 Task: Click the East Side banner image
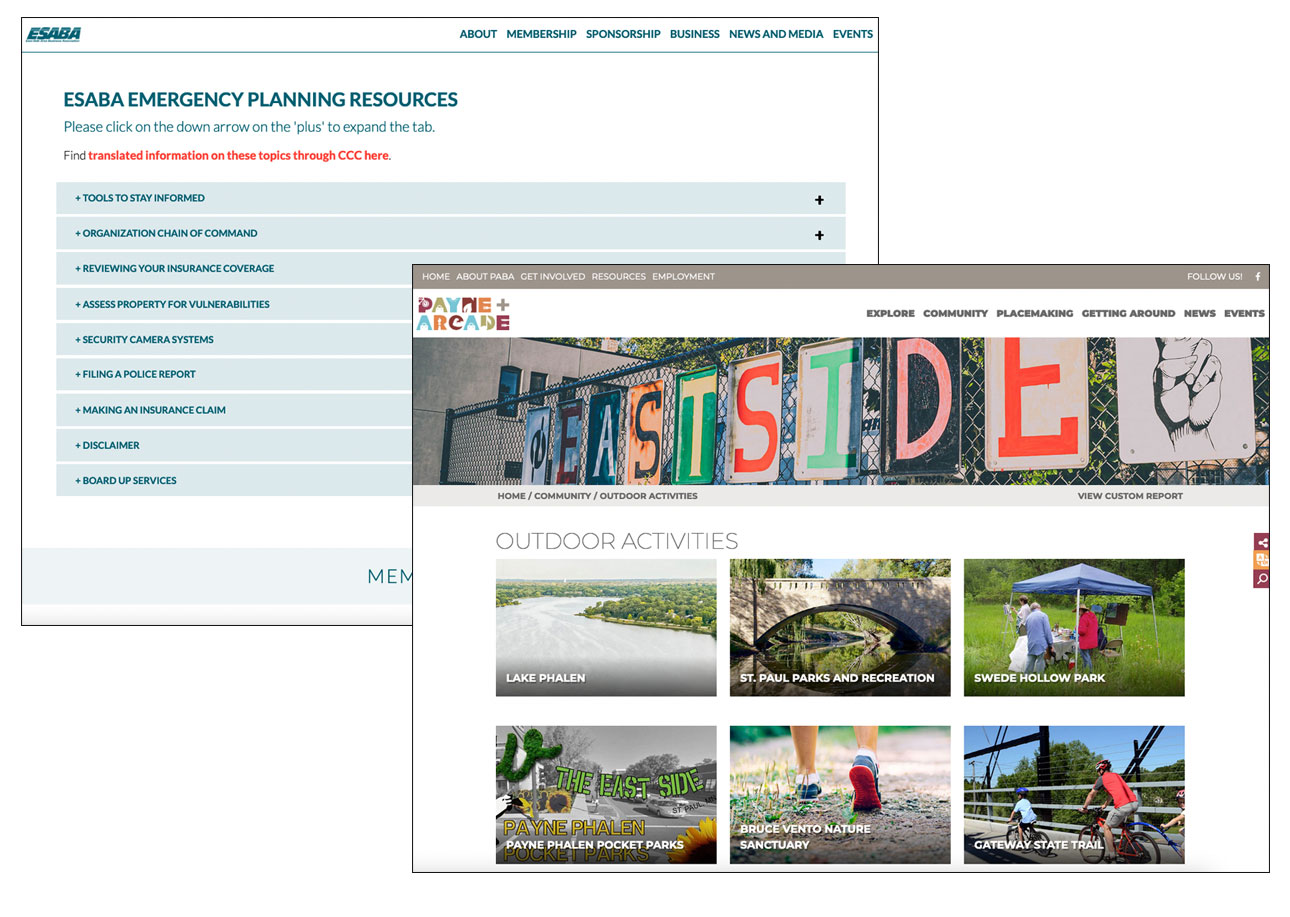coord(841,411)
